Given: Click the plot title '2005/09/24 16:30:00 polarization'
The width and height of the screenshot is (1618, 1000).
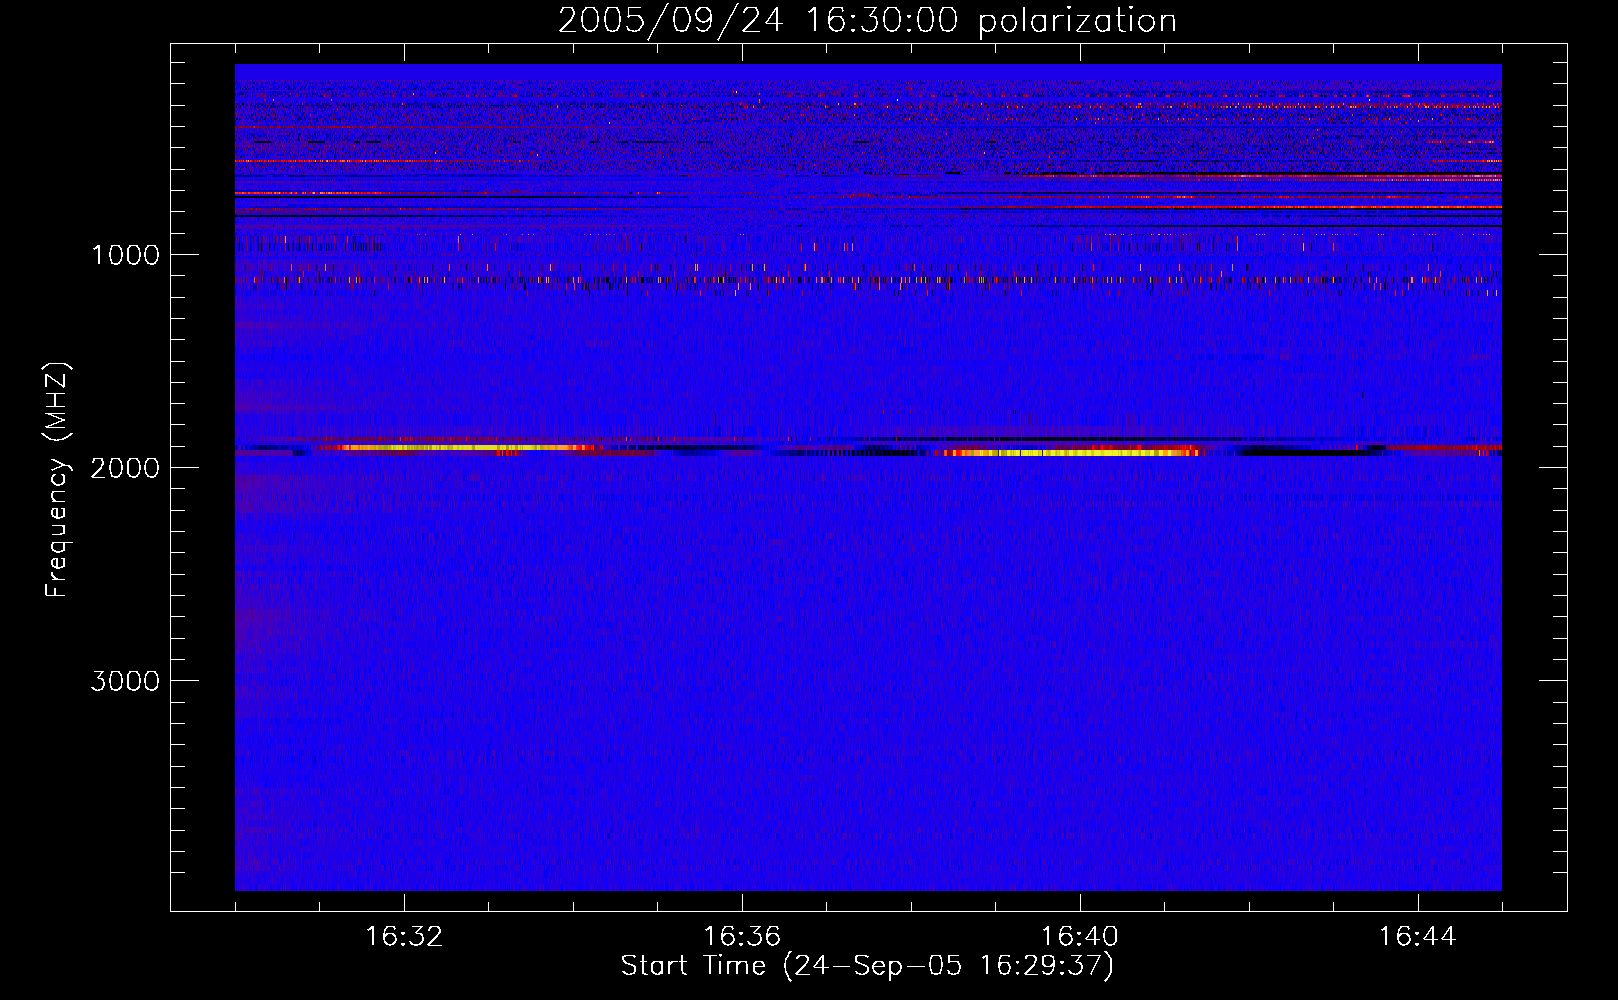Looking at the screenshot, I should click(867, 21).
